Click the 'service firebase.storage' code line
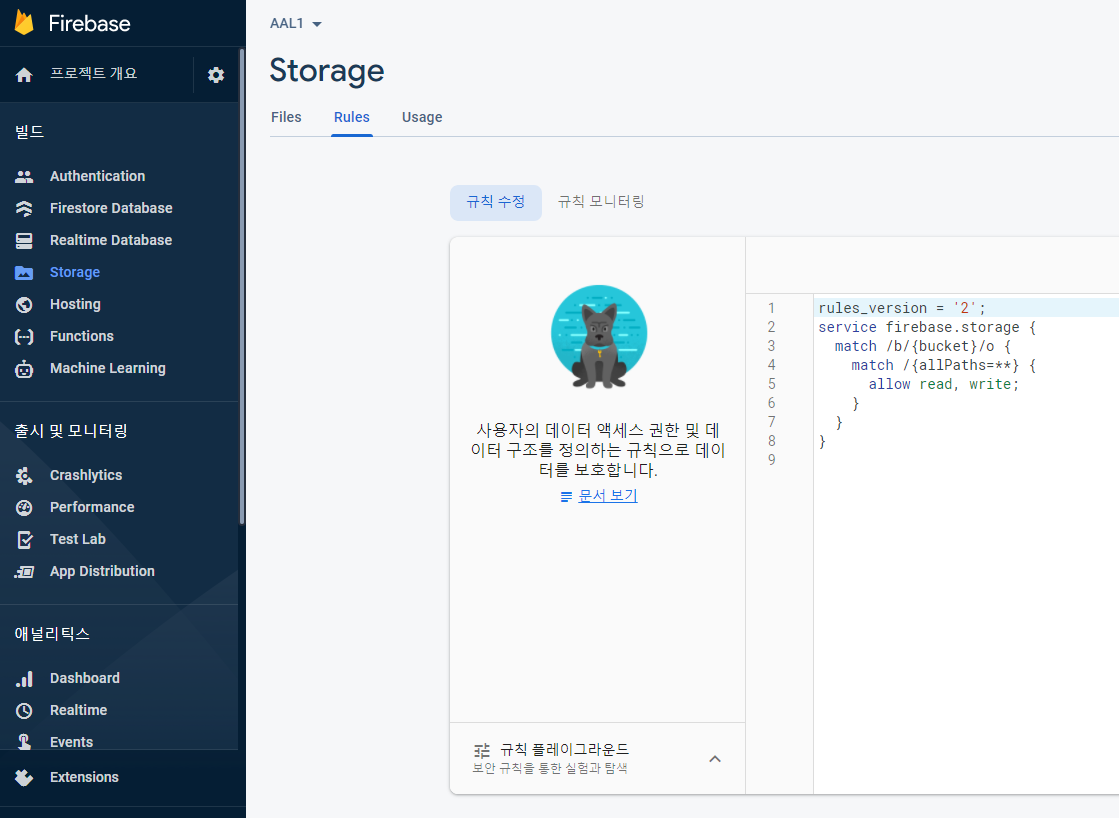Viewport: 1119px width, 818px height. 926,327
